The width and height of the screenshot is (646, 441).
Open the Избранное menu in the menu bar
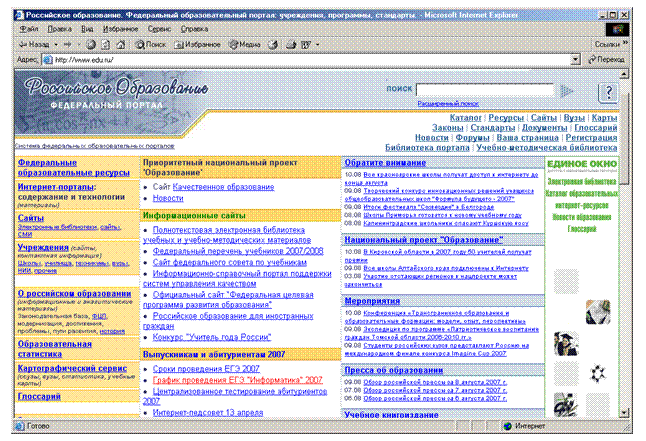(x=120, y=29)
